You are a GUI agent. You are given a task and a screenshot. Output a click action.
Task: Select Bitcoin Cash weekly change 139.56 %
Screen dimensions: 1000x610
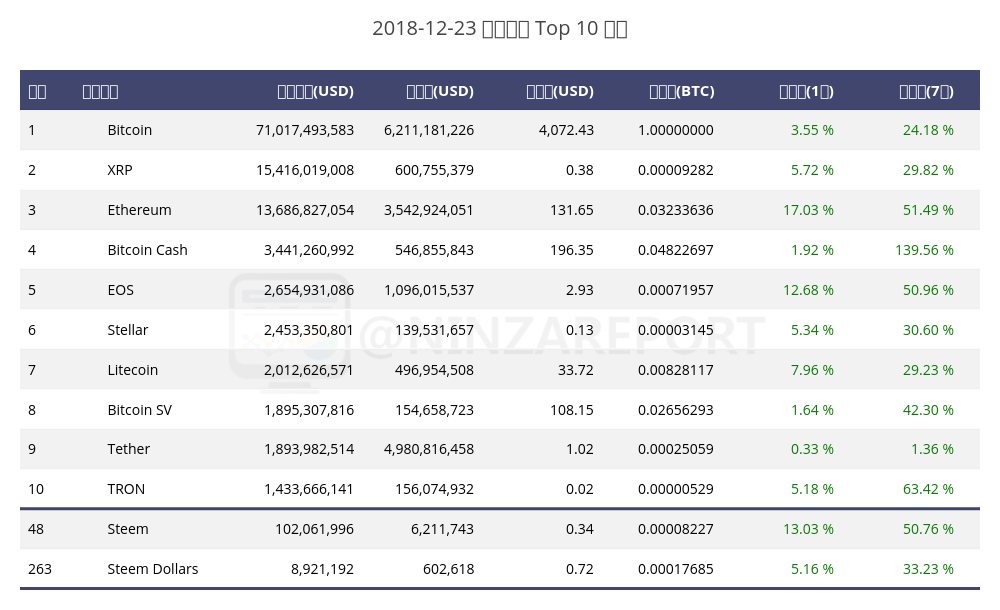point(924,250)
